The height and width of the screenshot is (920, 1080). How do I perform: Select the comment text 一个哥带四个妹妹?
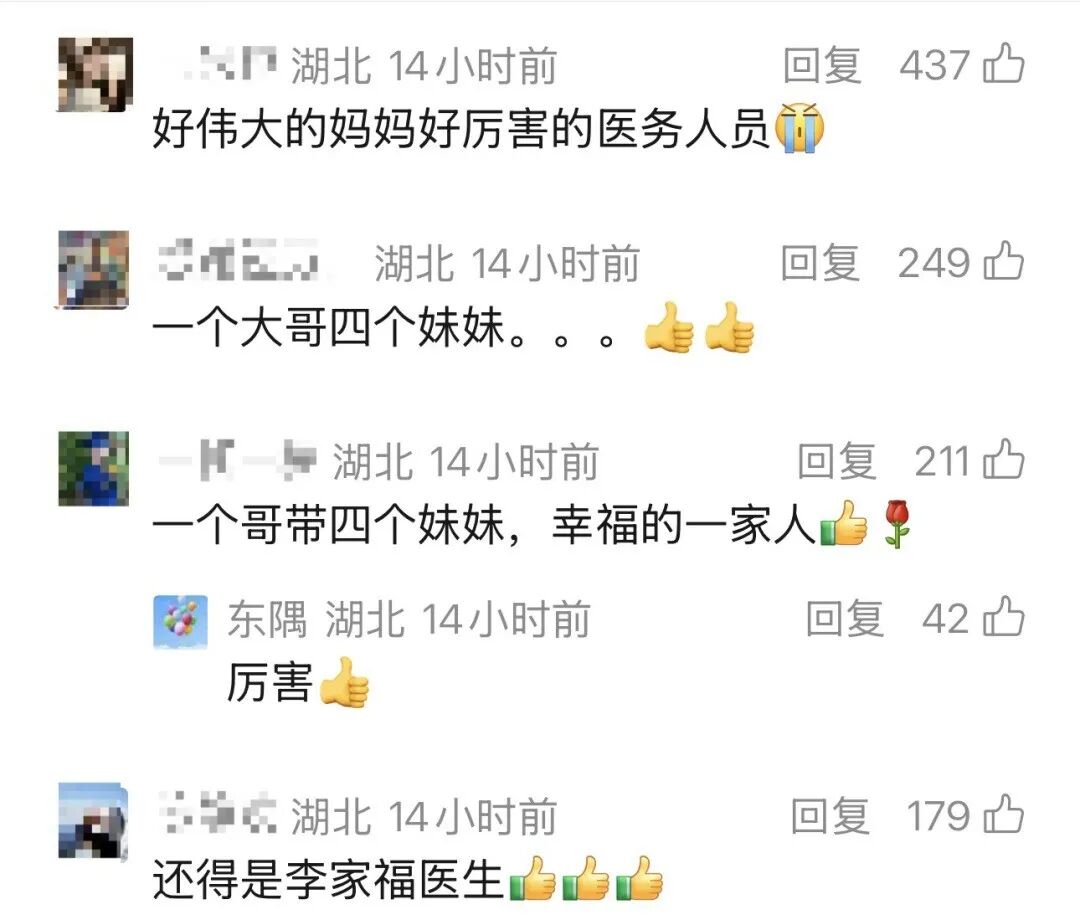tap(328, 525)
